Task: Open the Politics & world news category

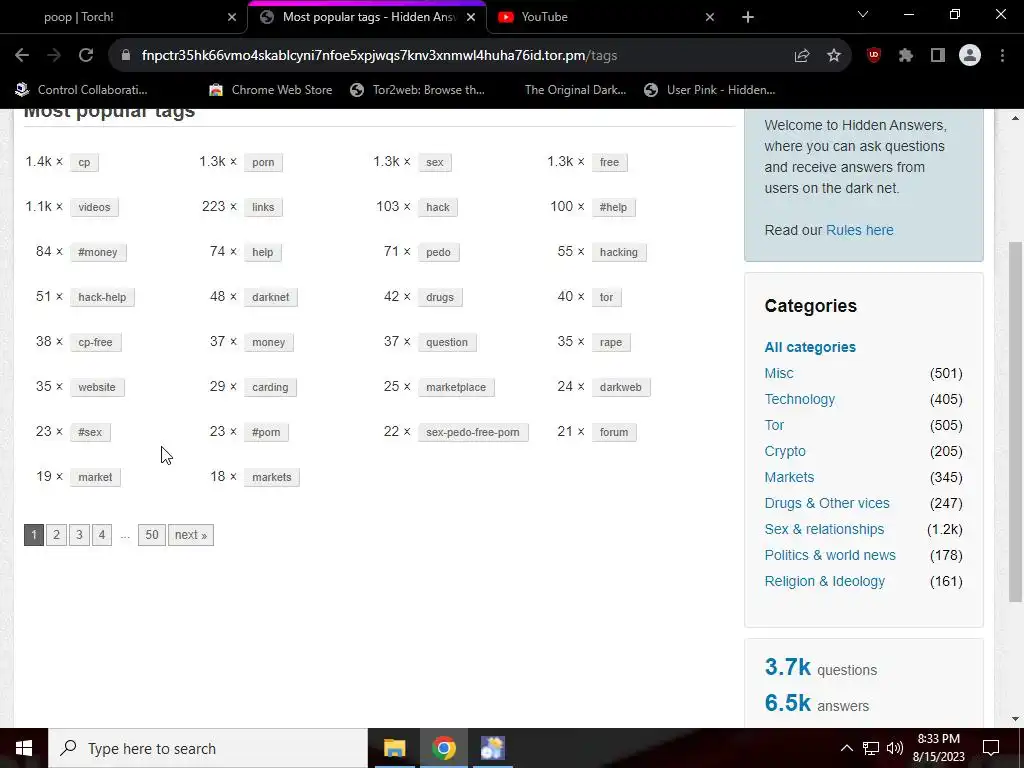Action: pyautogui.click(x=830, y=555)
